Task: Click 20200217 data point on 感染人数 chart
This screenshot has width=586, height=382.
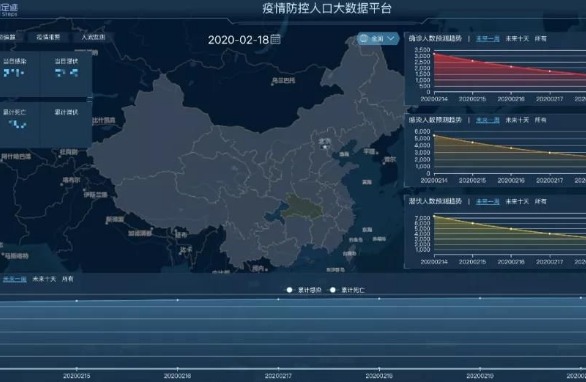Action: pos(549,153)
